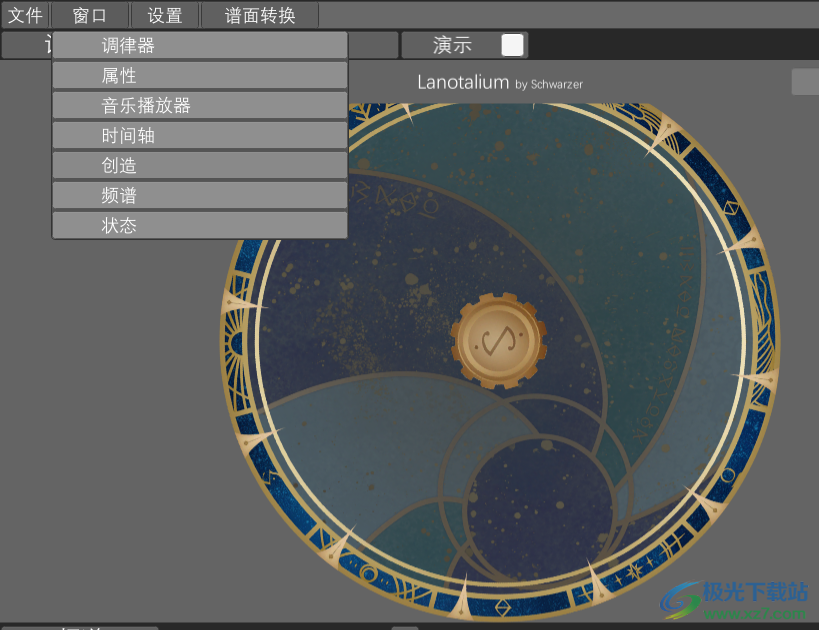Click the 演示 label
Screen dimensions: 819x630
pos(452,45)
